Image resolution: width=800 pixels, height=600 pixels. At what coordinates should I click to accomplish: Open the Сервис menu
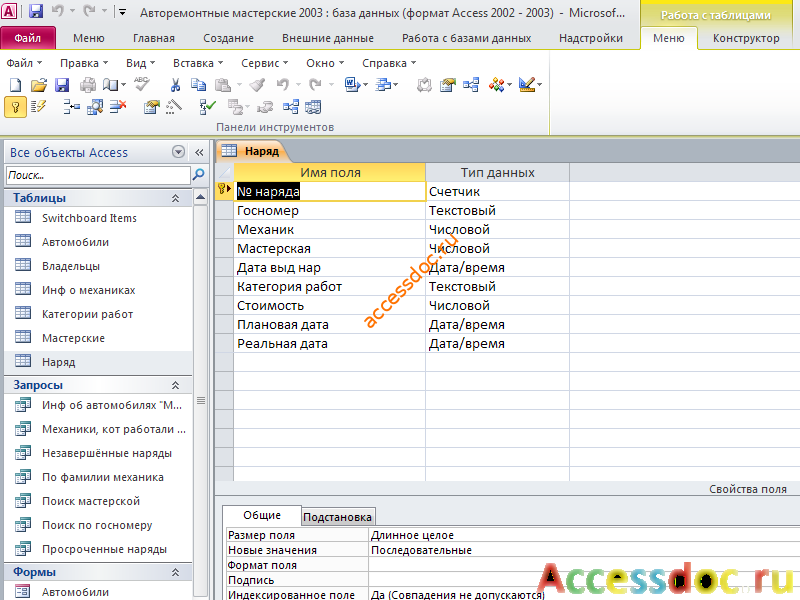point(264,63)
